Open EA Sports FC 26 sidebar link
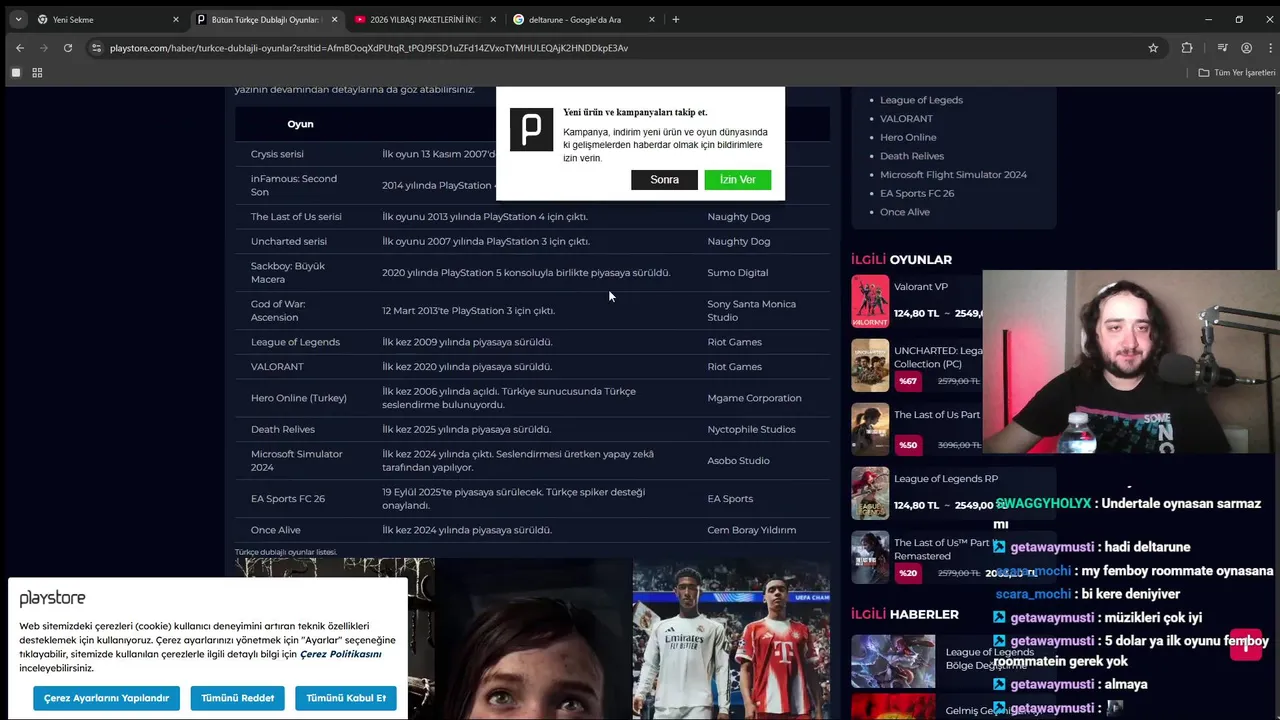This screenshot has width=1280, height=720. coord(917,193)
